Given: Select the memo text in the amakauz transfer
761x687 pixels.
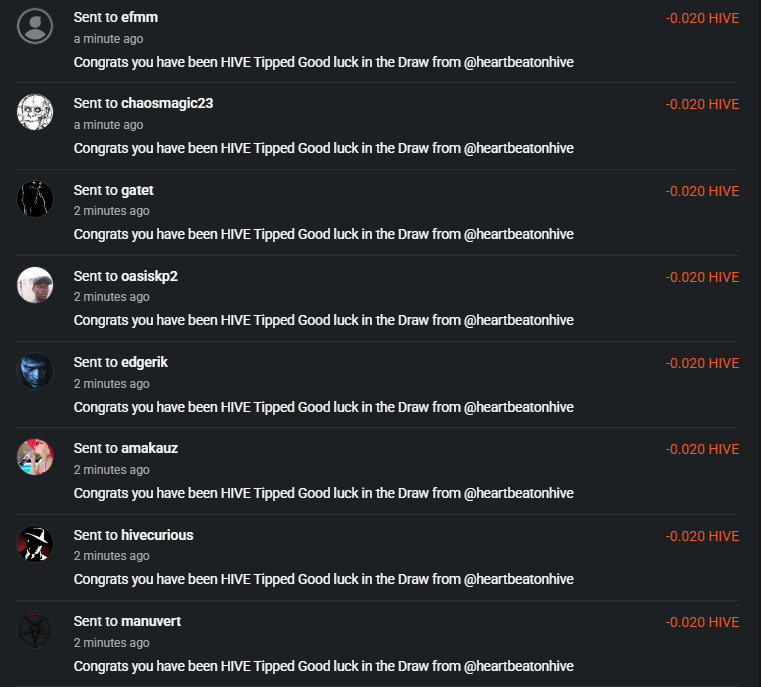Looking at the screenshot, I should pos(324,493).
